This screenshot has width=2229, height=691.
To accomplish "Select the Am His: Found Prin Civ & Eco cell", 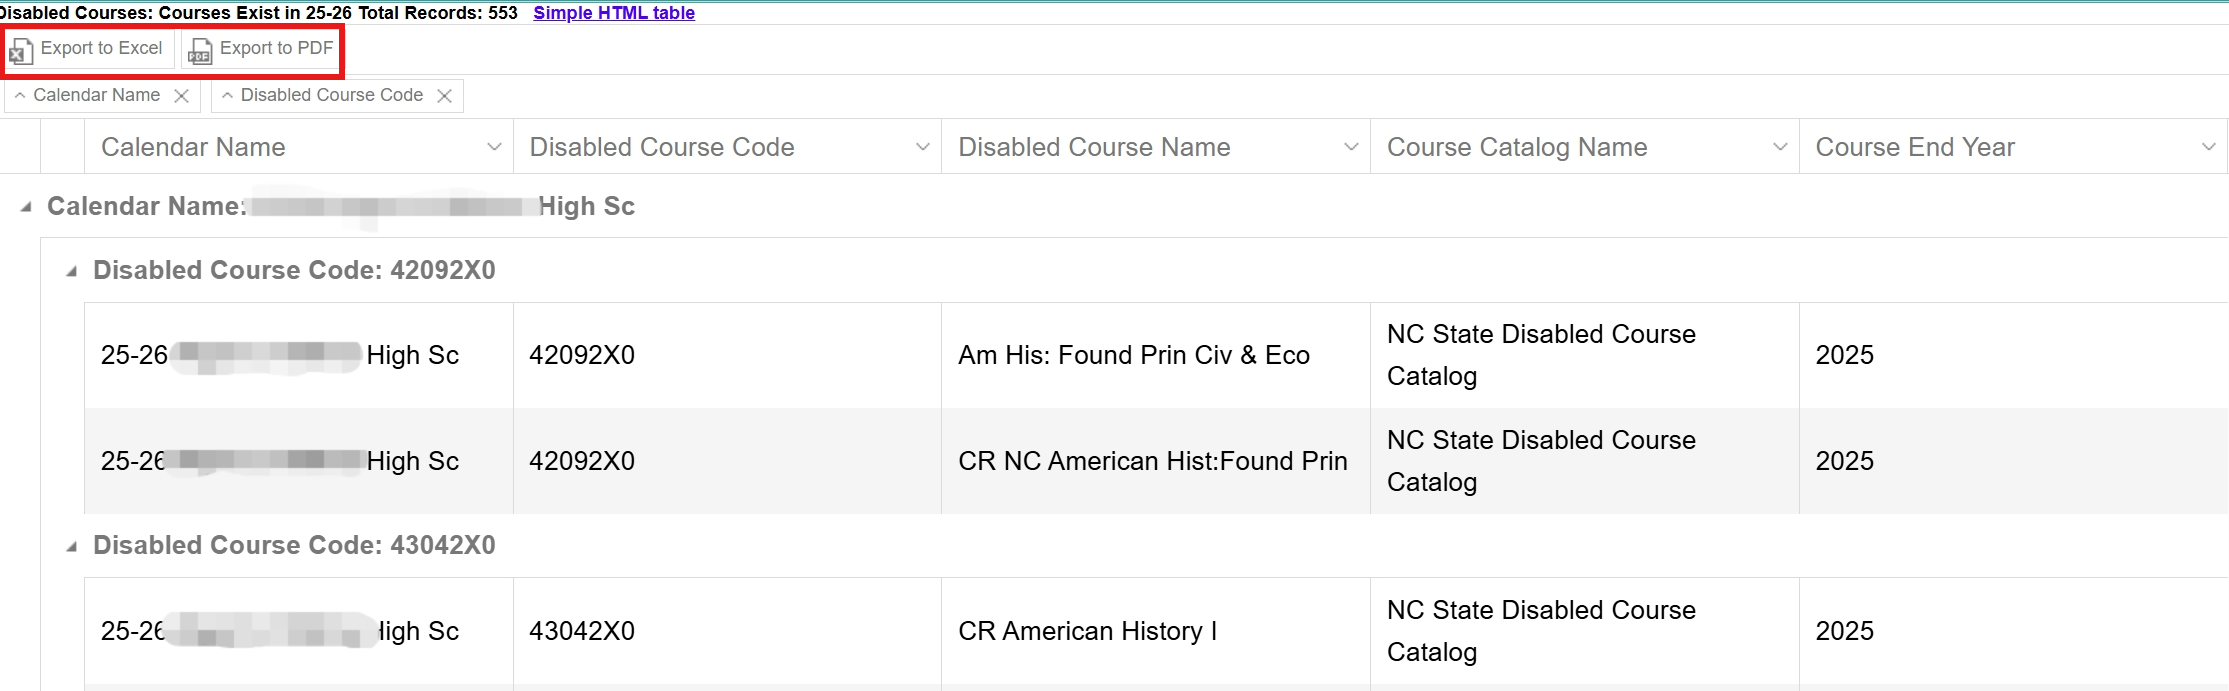I will 1133,355.
